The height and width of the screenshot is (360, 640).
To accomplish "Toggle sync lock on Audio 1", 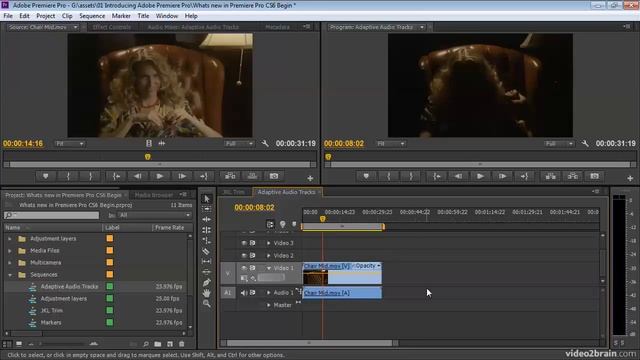I will [x=253, y=293].
